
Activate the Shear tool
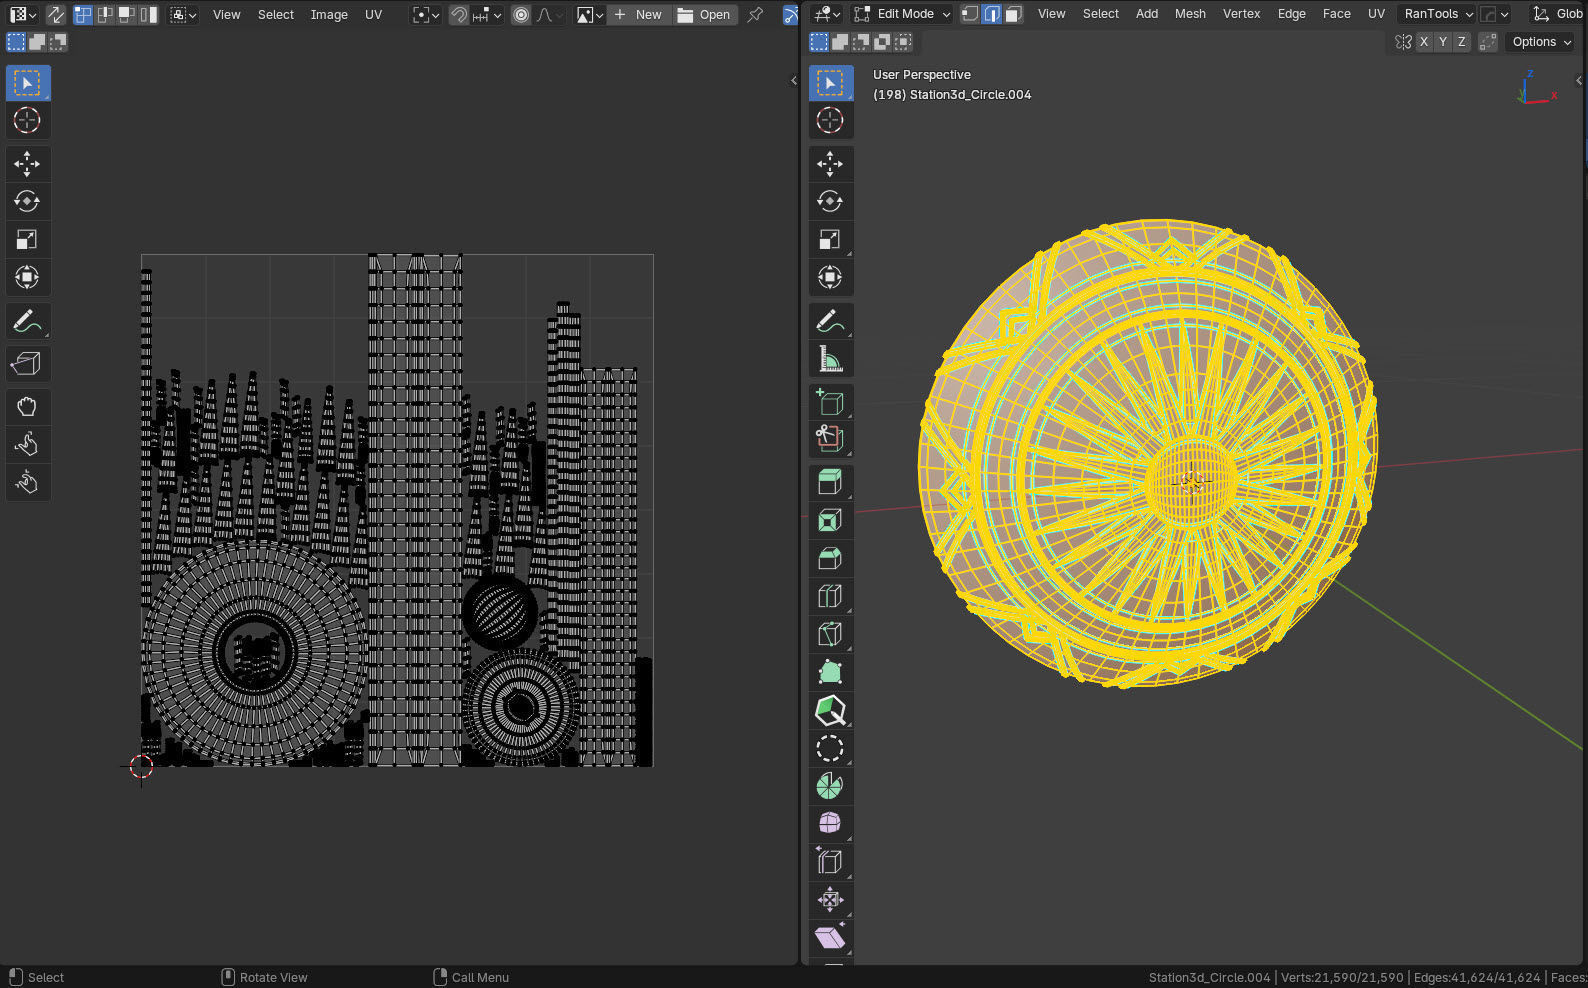tap(830, 939)
